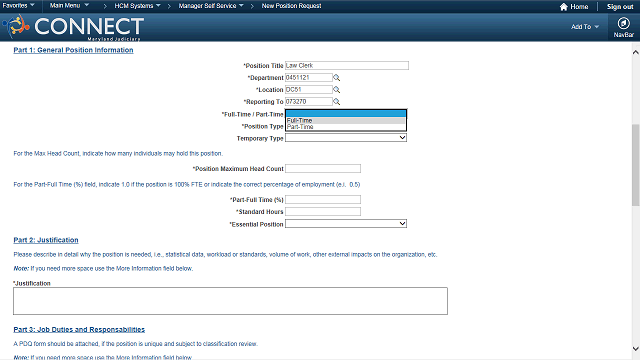Image resolution: width=640 pixels, height=360 pixels.
Task: Select Full-Time from the dropdown list
Action: point(346,120)
